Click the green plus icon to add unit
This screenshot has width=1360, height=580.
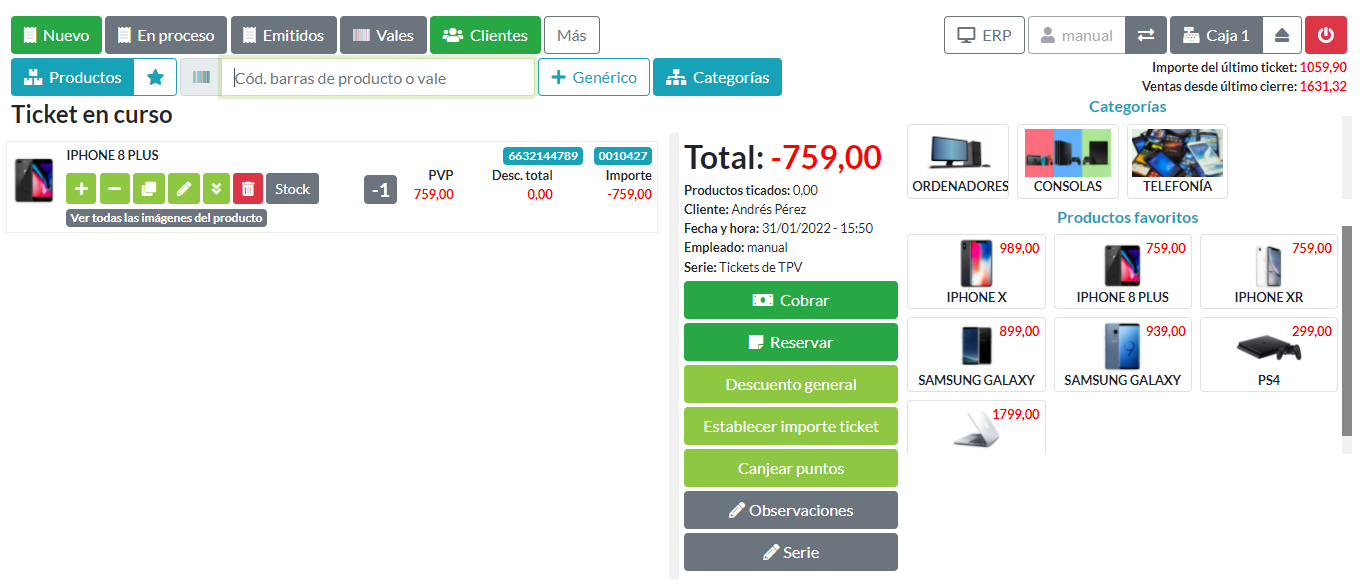[x=80, y=189]
